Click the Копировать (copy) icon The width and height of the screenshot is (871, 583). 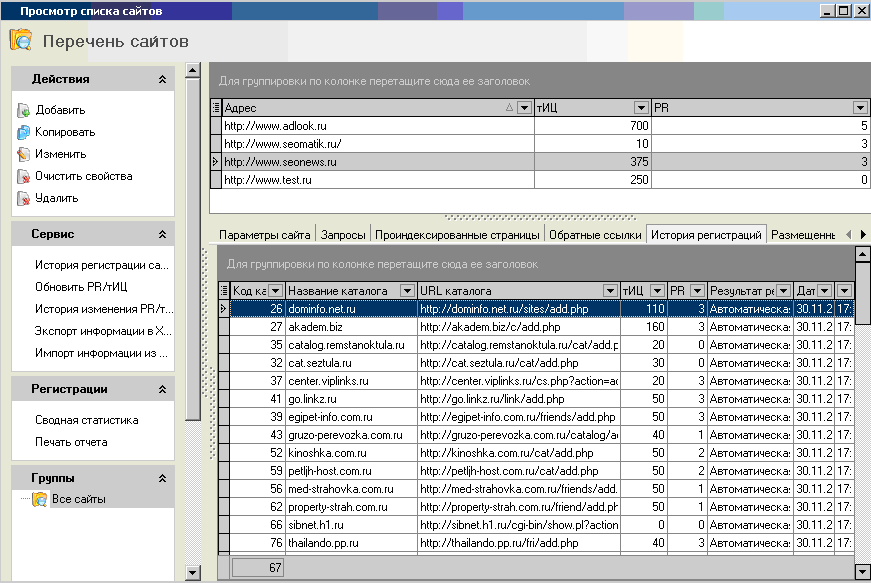(x=23, y=132)
